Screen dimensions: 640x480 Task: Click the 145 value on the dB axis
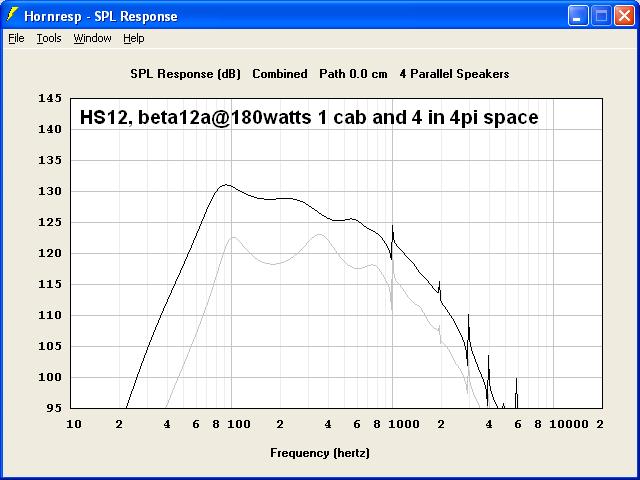50,98
